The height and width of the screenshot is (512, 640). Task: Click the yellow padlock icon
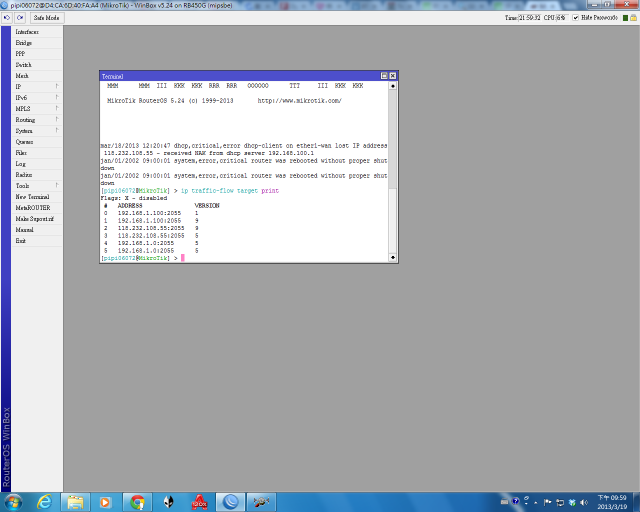[633, 18]
